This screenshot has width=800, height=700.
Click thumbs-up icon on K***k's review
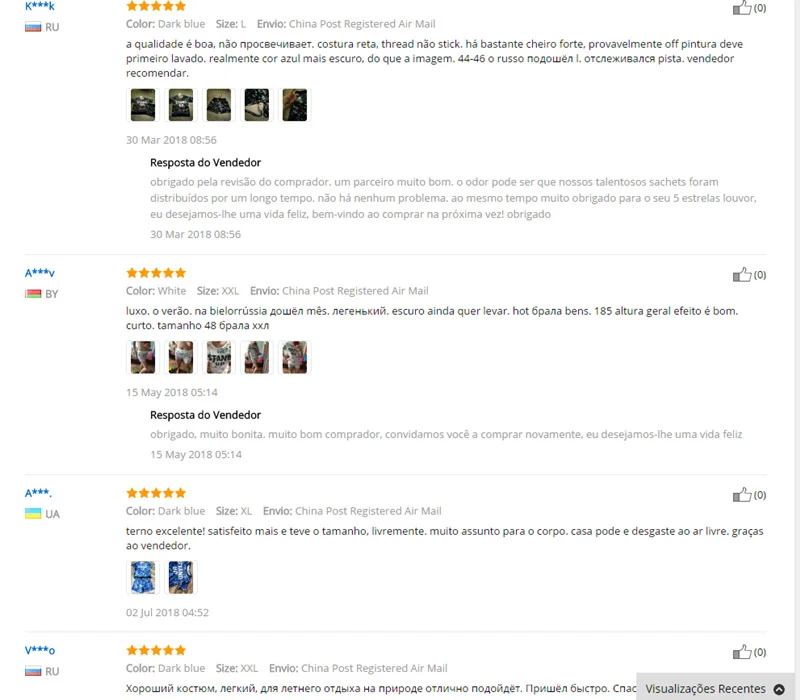[742, 8]
